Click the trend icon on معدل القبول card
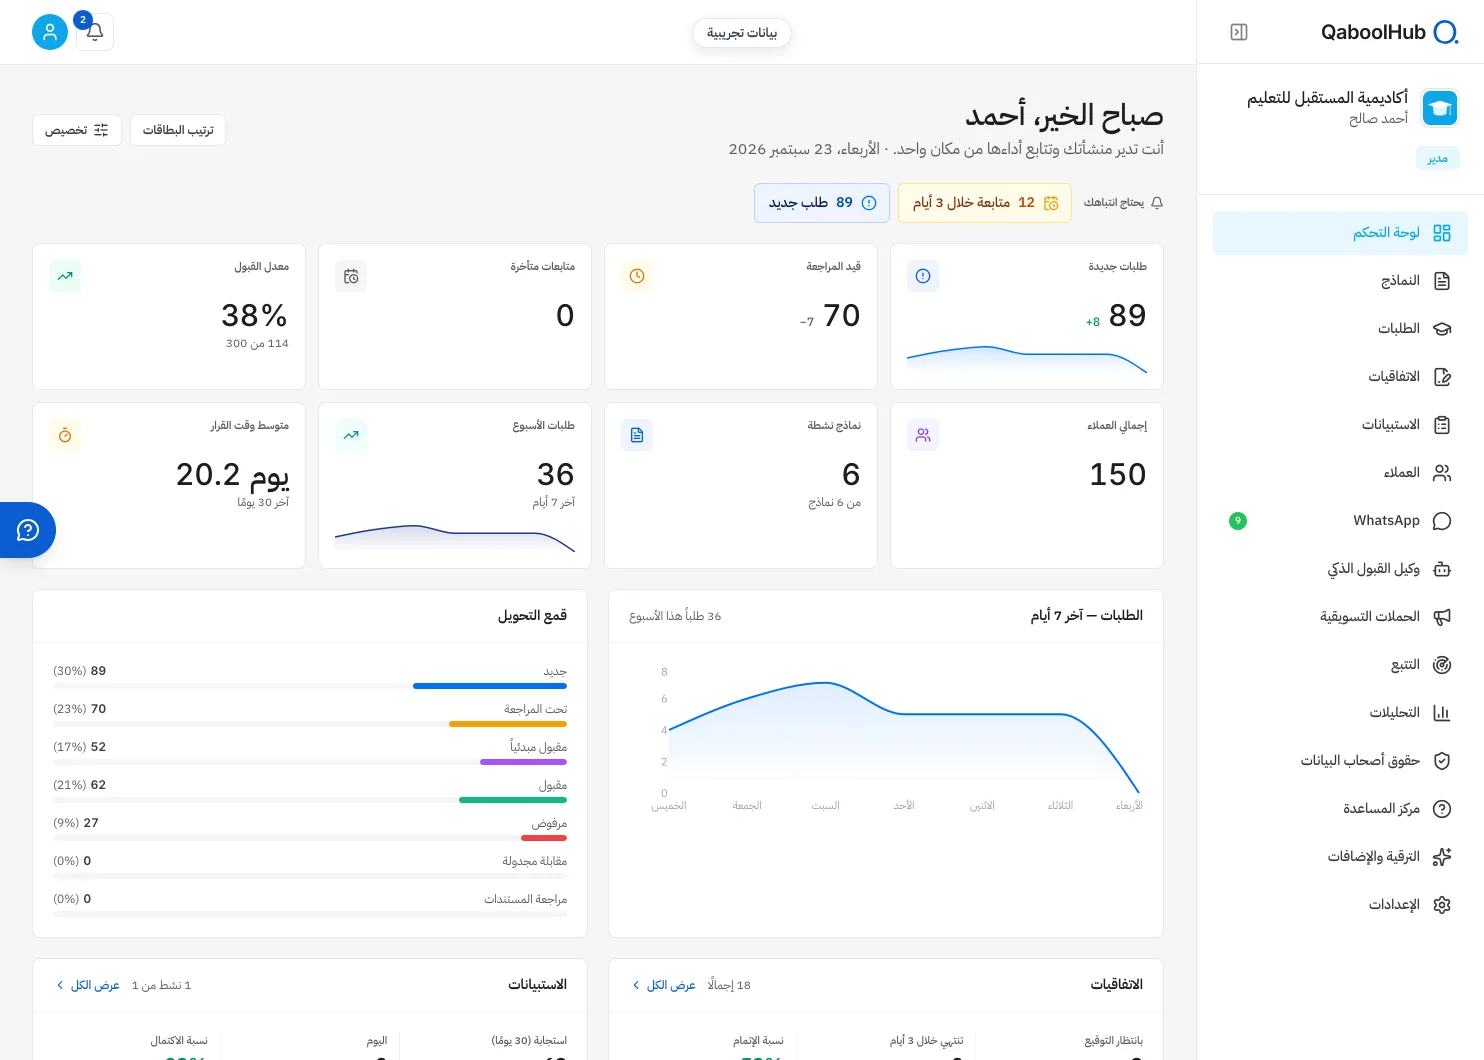Viewport: 1484px width, 1060px height. click(65, 276)
